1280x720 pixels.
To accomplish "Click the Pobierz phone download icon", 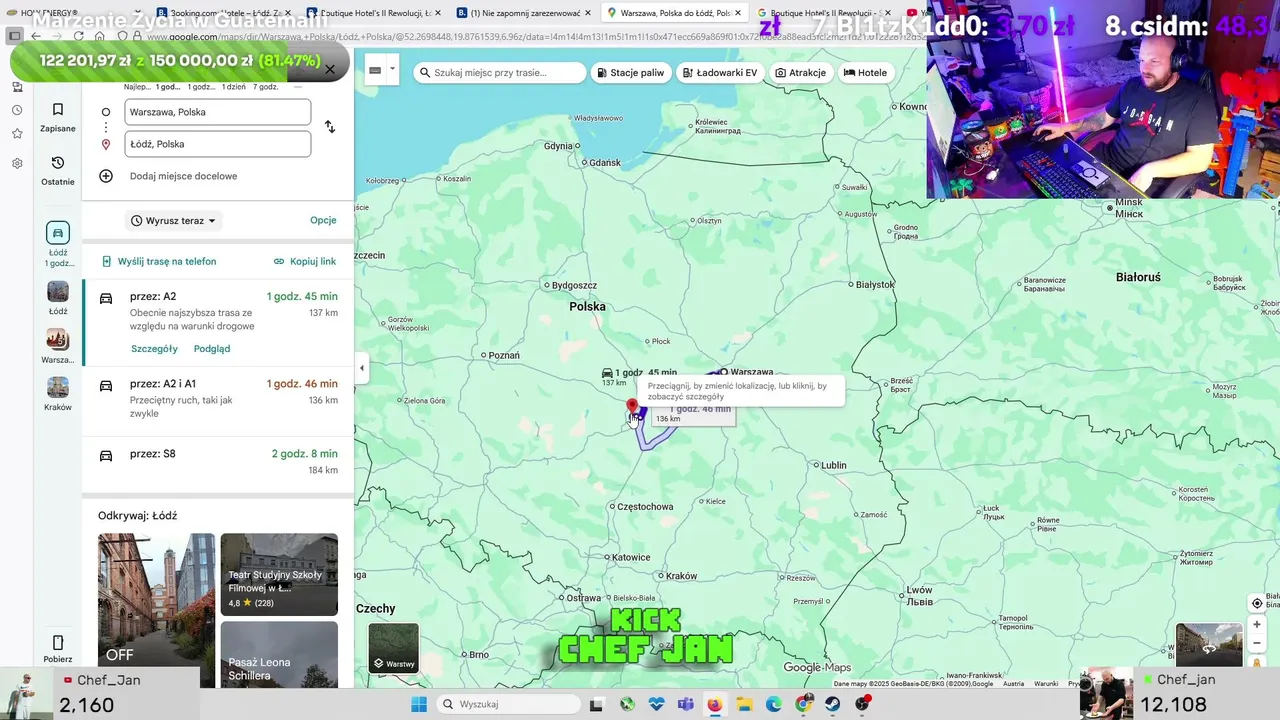I will tap(58, 642).
